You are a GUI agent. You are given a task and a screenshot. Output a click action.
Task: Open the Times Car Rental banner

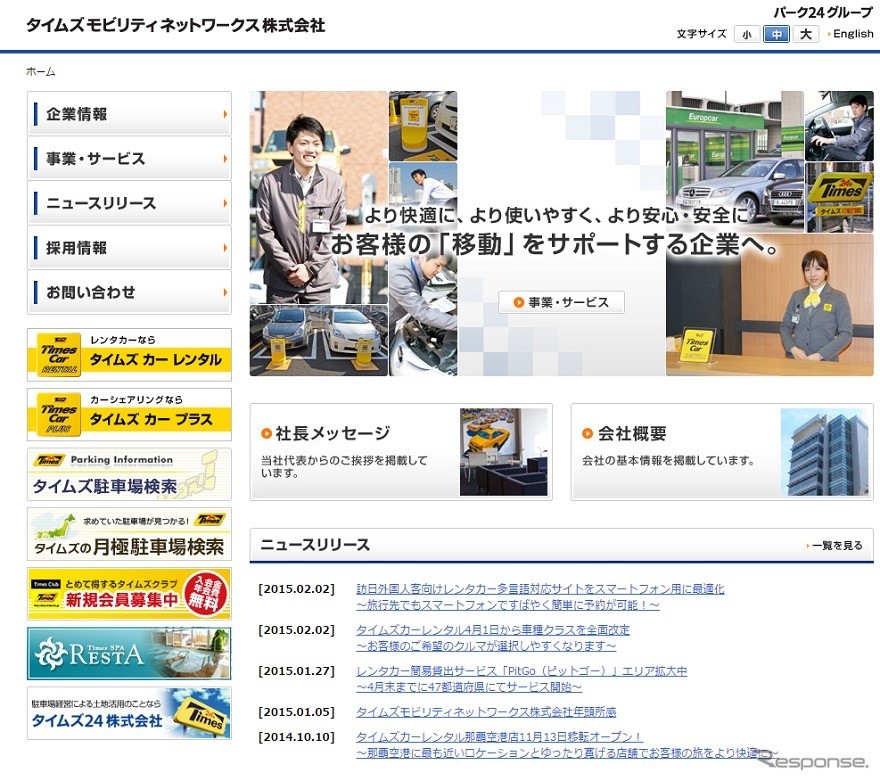point(129,354)
